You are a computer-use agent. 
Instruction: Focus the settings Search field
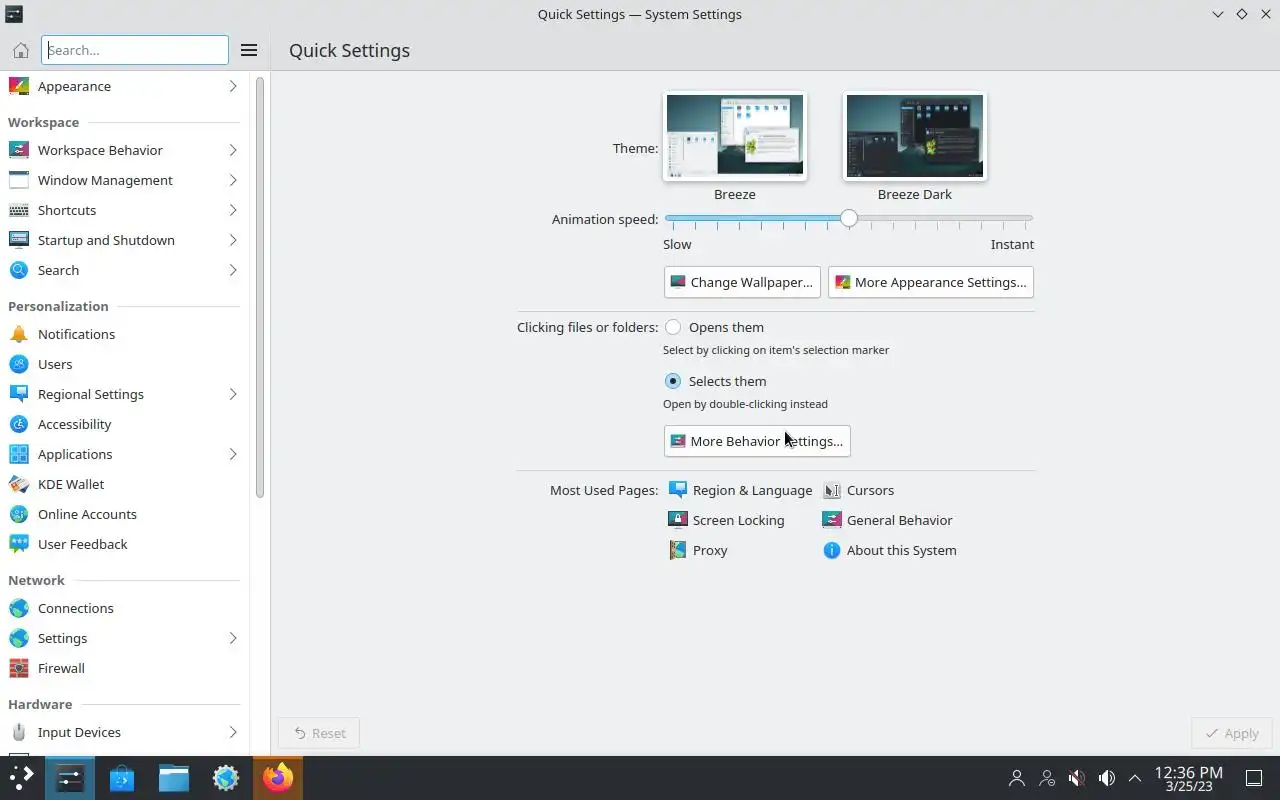click(x=135, y=50)
